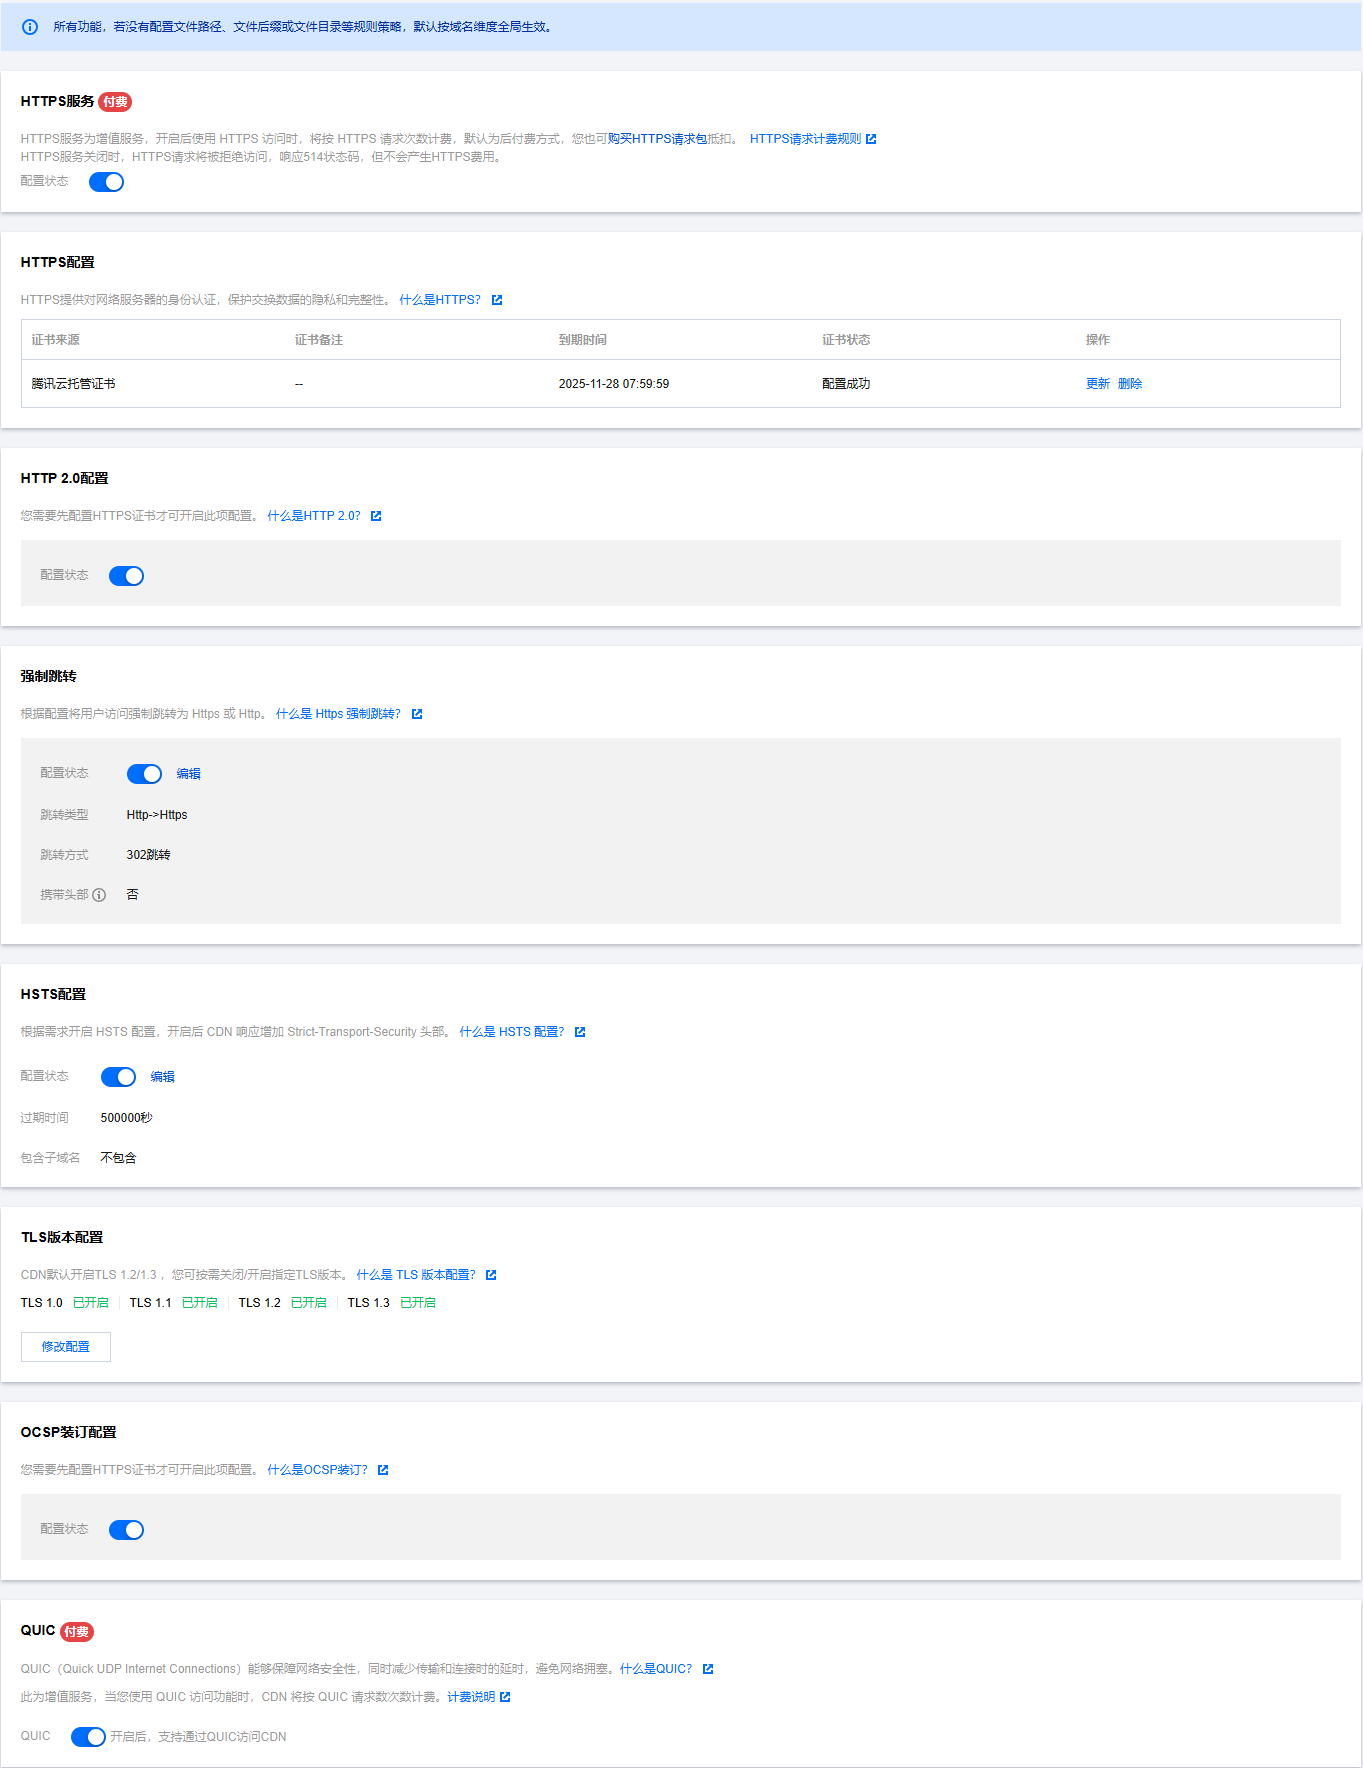Open the QUIC 计费说明 link
1363x1768 pixels.
coord(471,1697)
